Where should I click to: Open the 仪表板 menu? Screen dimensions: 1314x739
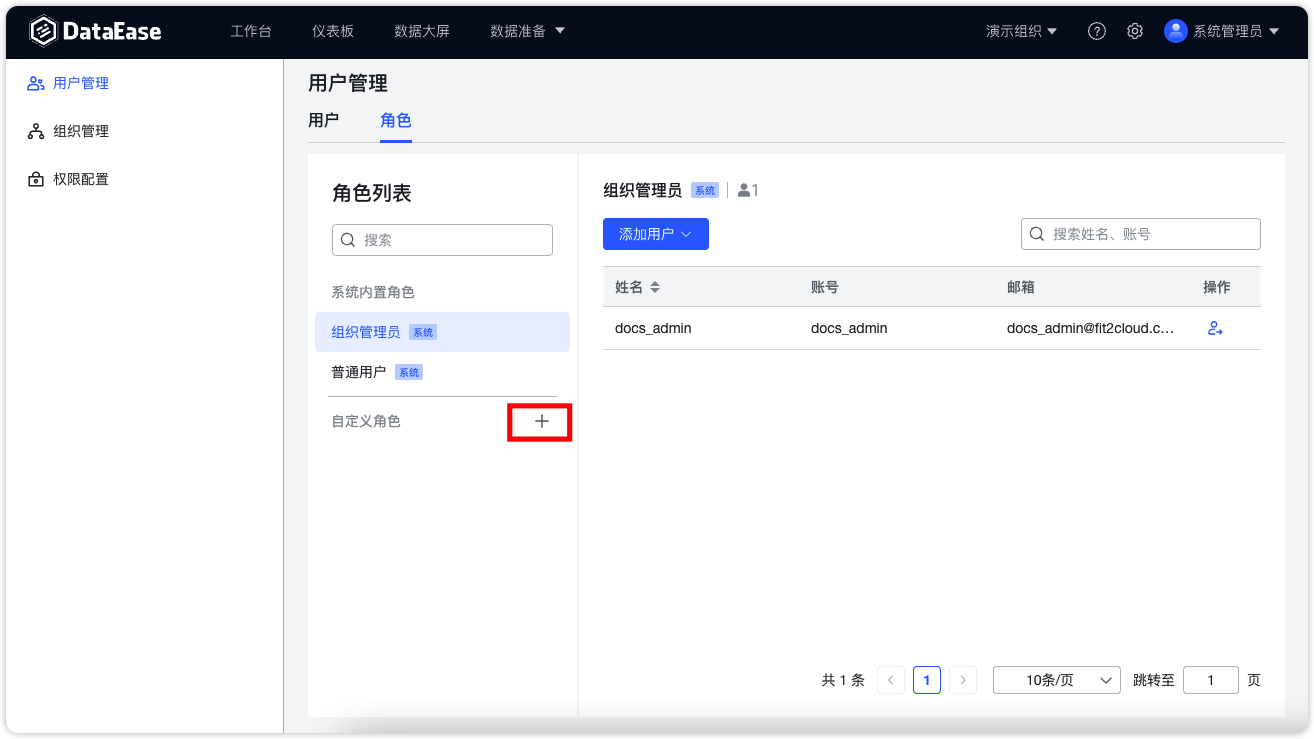point(333,31)
